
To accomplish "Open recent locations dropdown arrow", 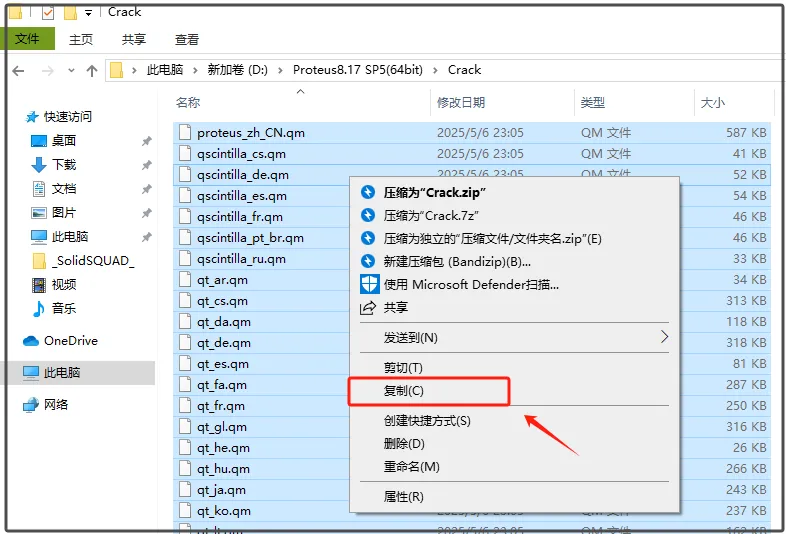I will pyautogui.click(x=71, y=71).
